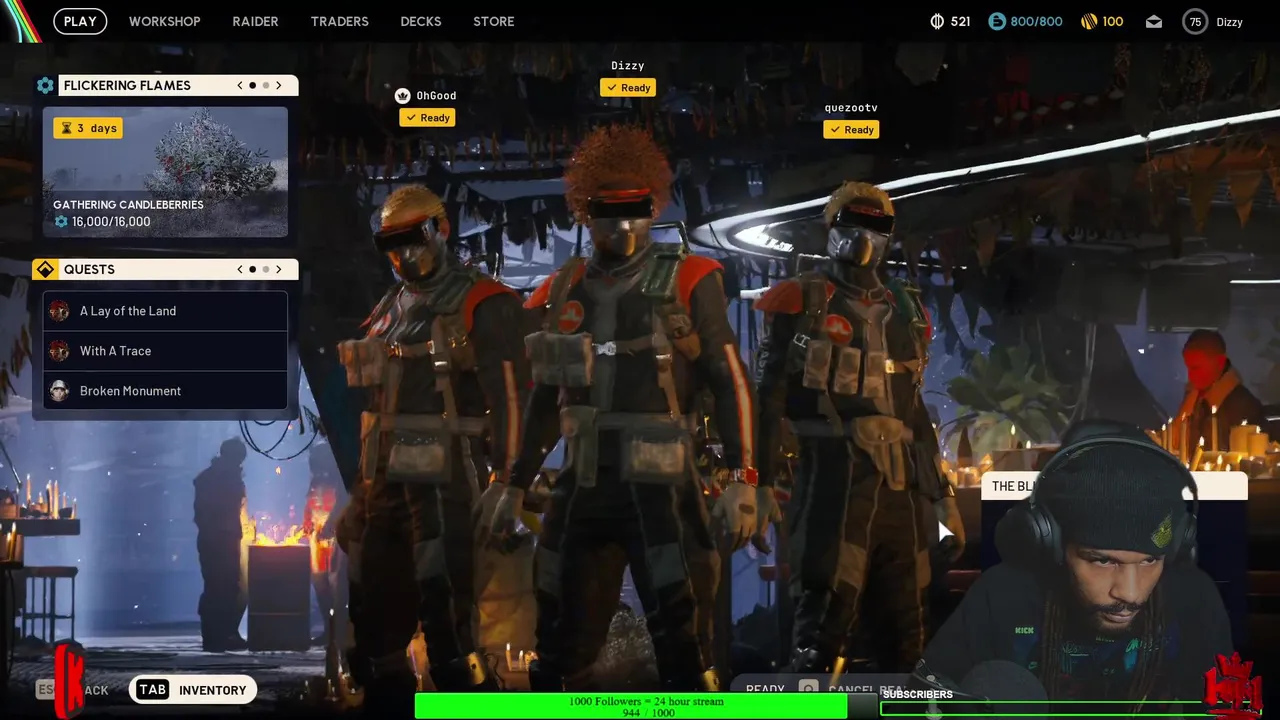Image resolution: width=1280 pixels, height=720 pixels.
Task: Click the crown icon next to OhGood
Action: [x=403, y=96]
